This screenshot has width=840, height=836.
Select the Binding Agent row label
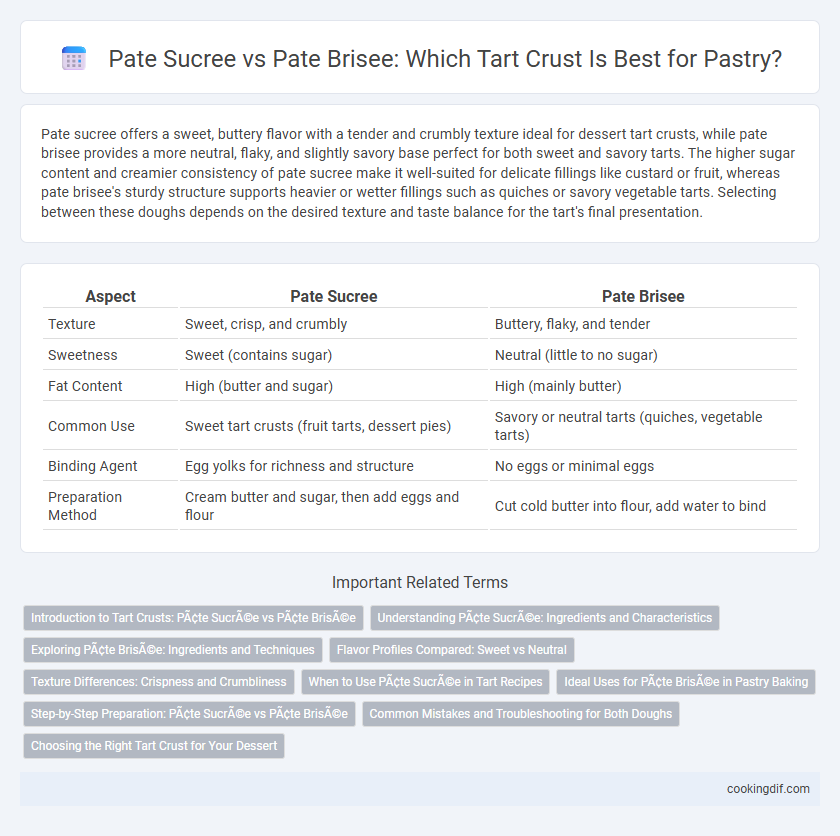click(93, 466)
